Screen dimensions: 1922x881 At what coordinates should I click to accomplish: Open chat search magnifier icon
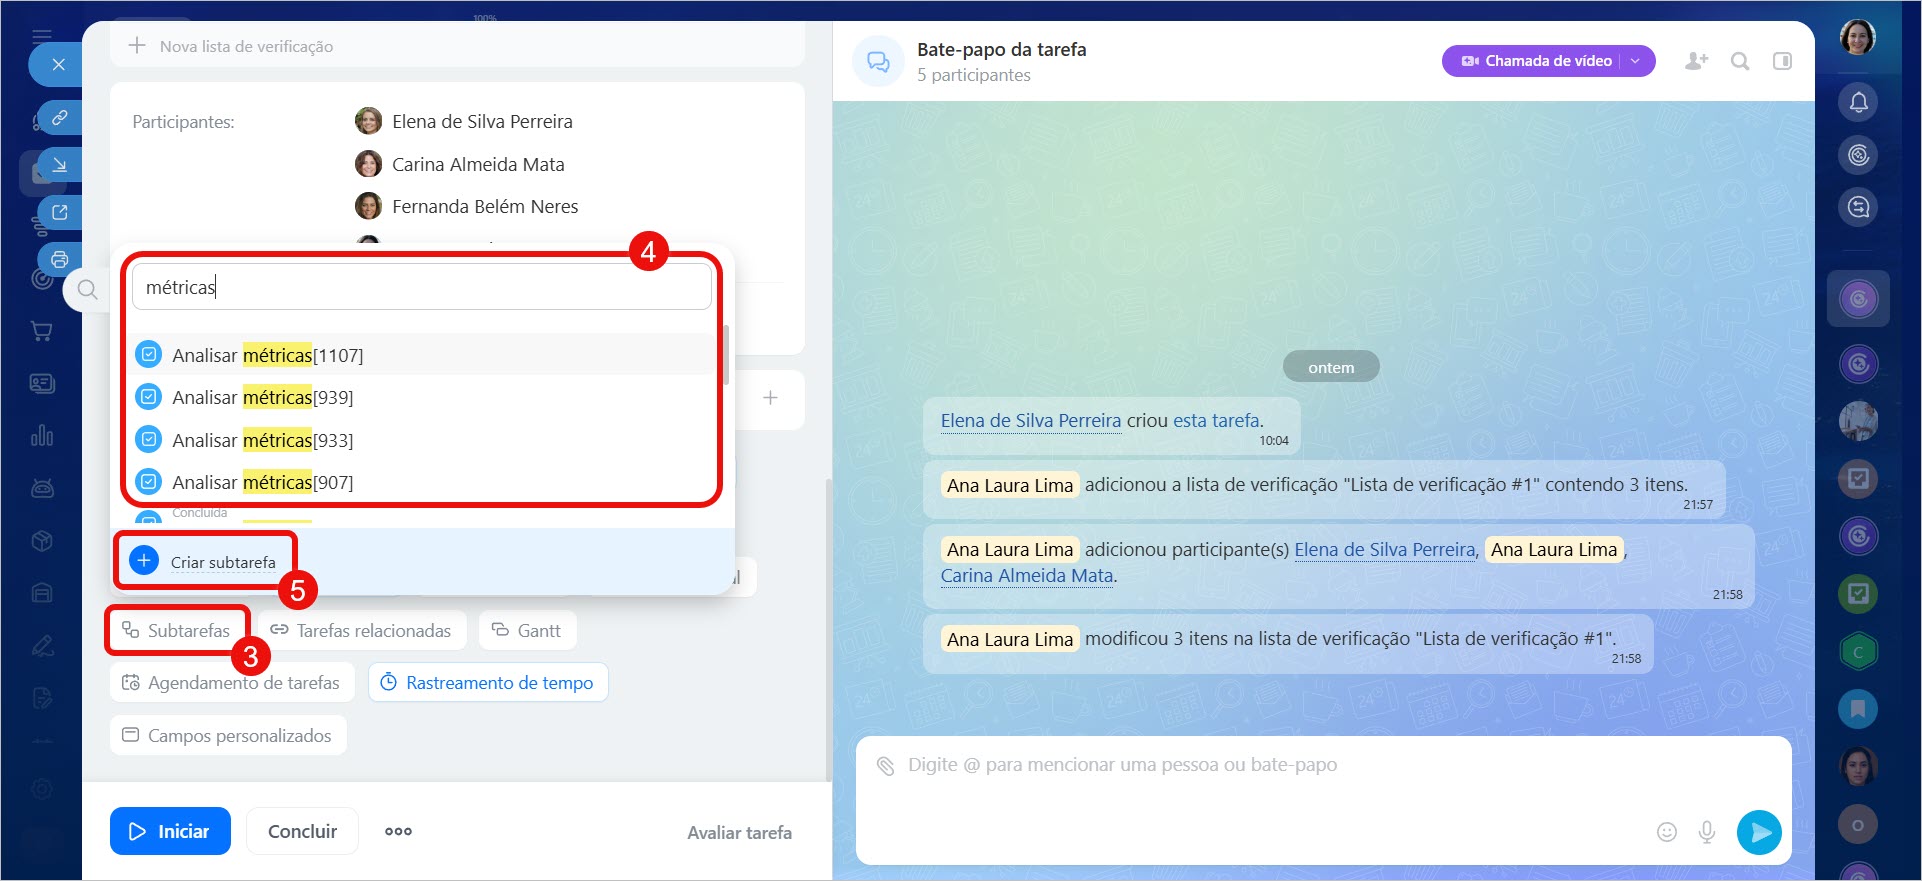click(1740, 61)
